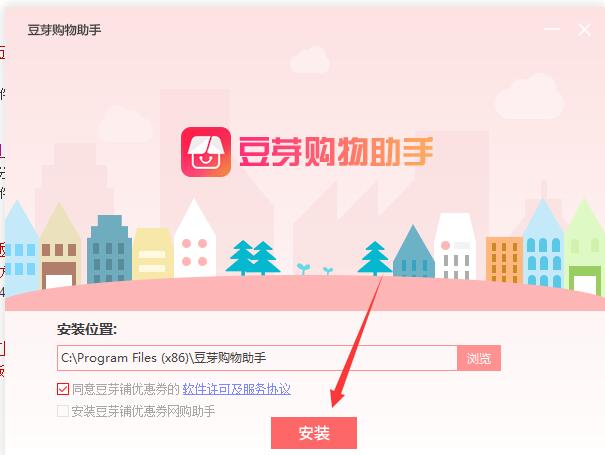This screenshot has width=605, height=455.
Task: Click the 豆芽购物助手 red shop logo icon
Action: coord(206,152)
